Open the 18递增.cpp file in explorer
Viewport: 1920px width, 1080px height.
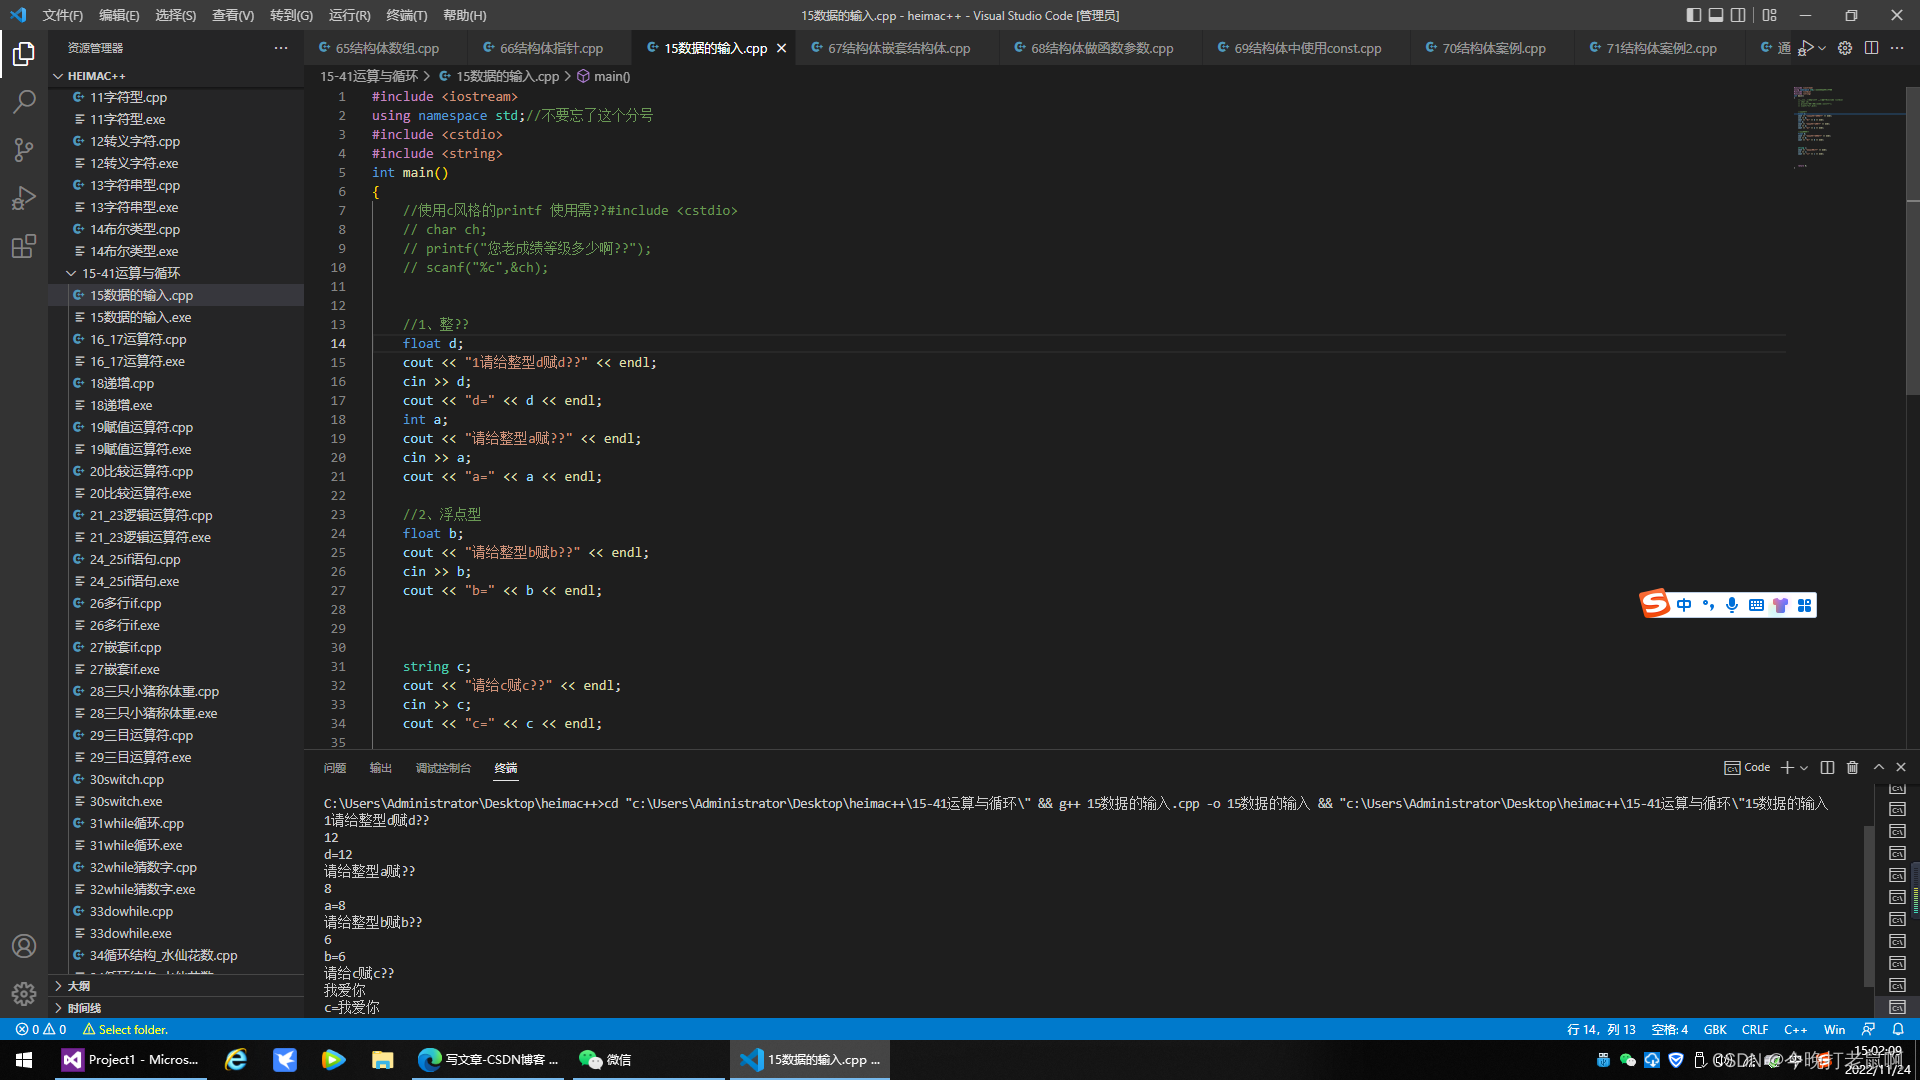tap(121, 383)
